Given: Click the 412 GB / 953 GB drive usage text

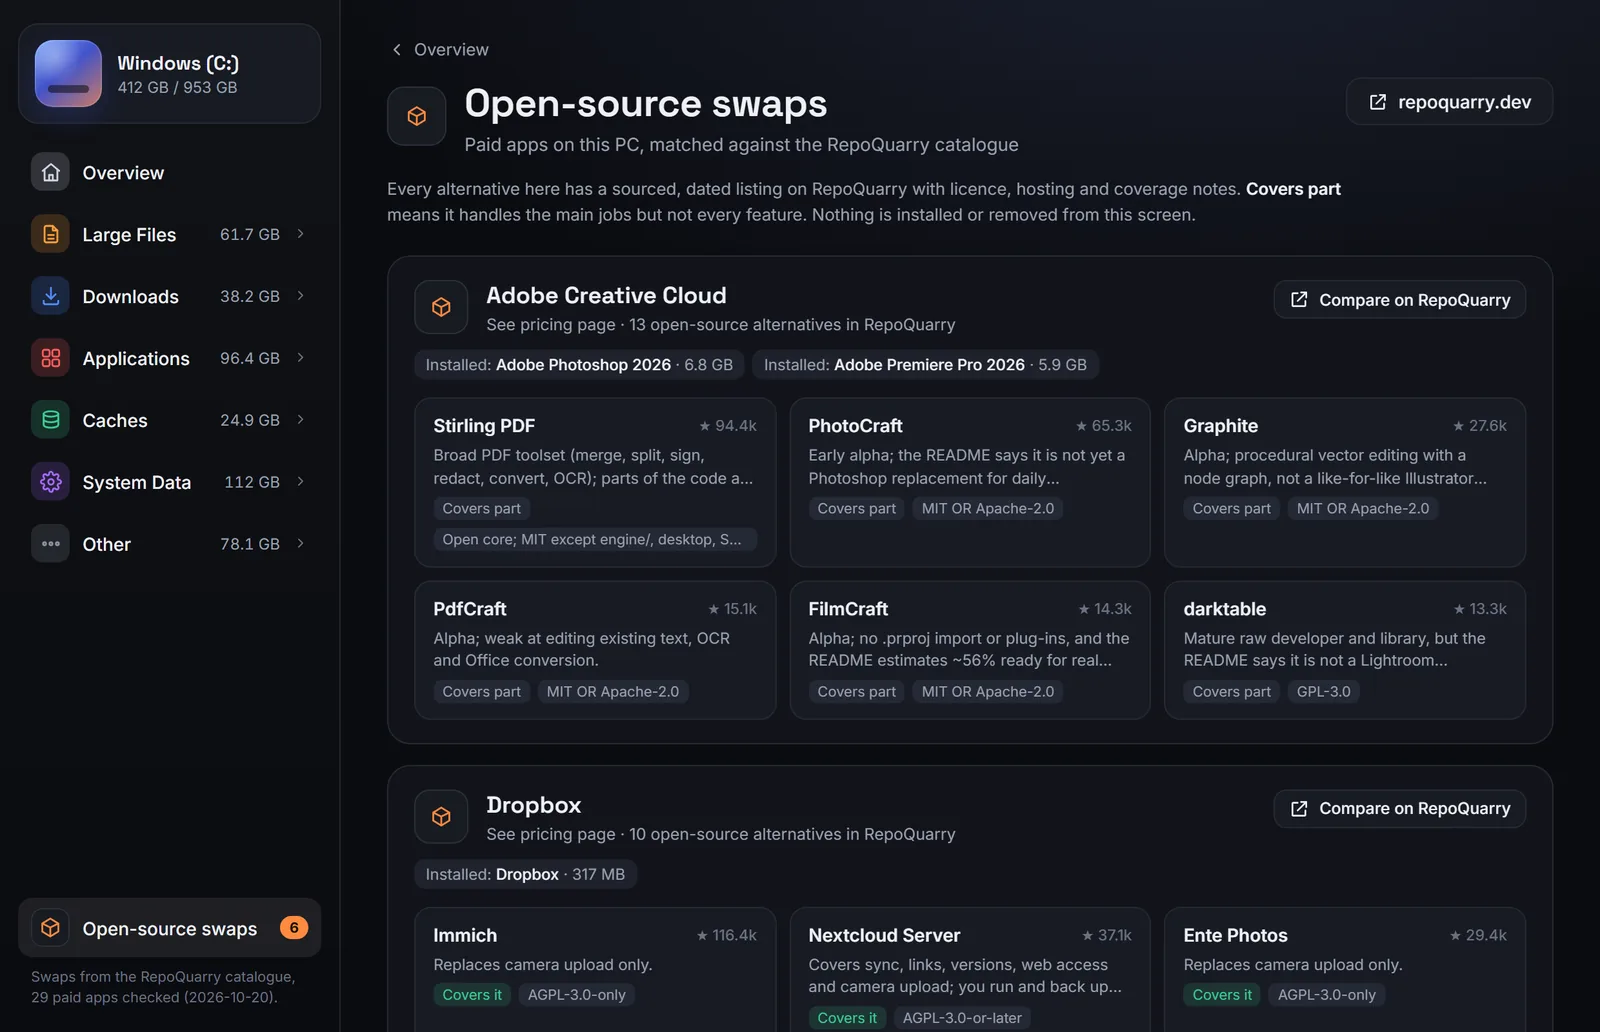Looking at the screenshot, I should [177, 87].
